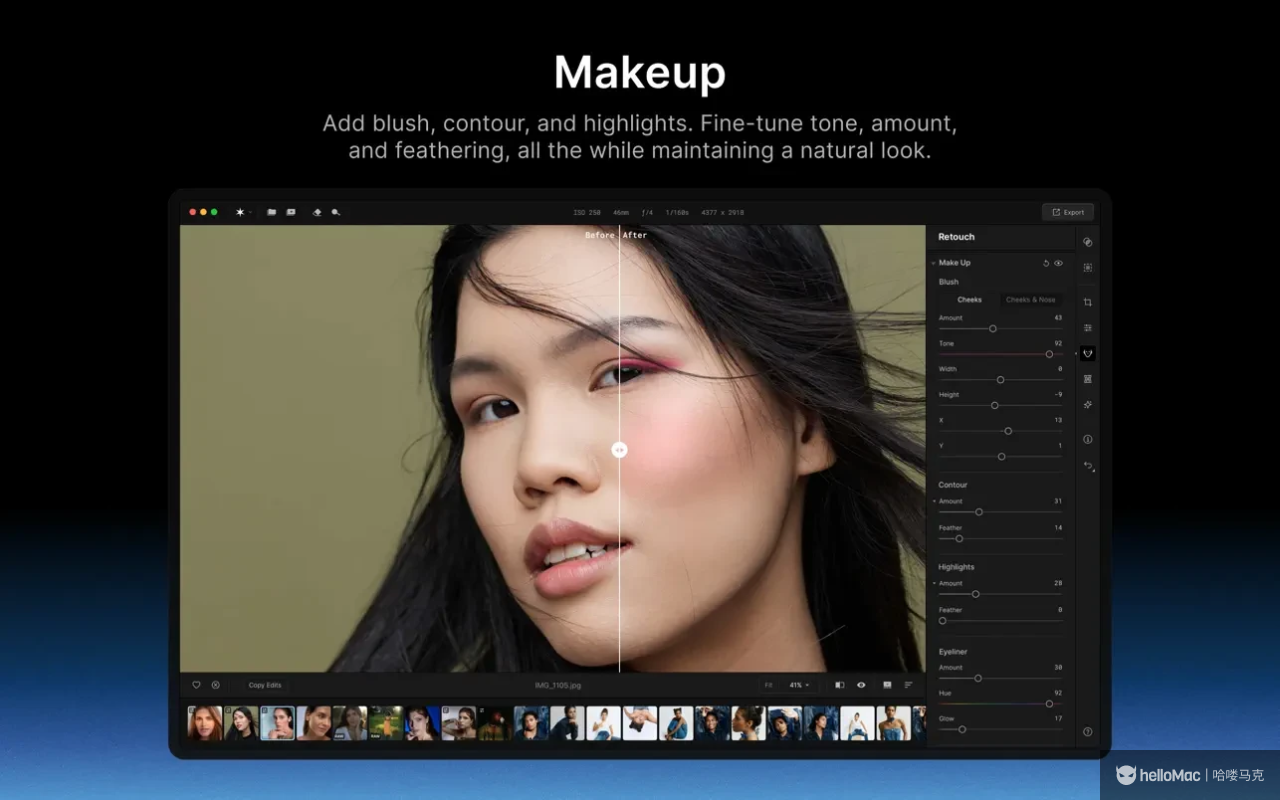Viewport: 1280px width, 800px height.
Task: Open the dashed square mask tool in the sidebar
Action: (1088, 268)
